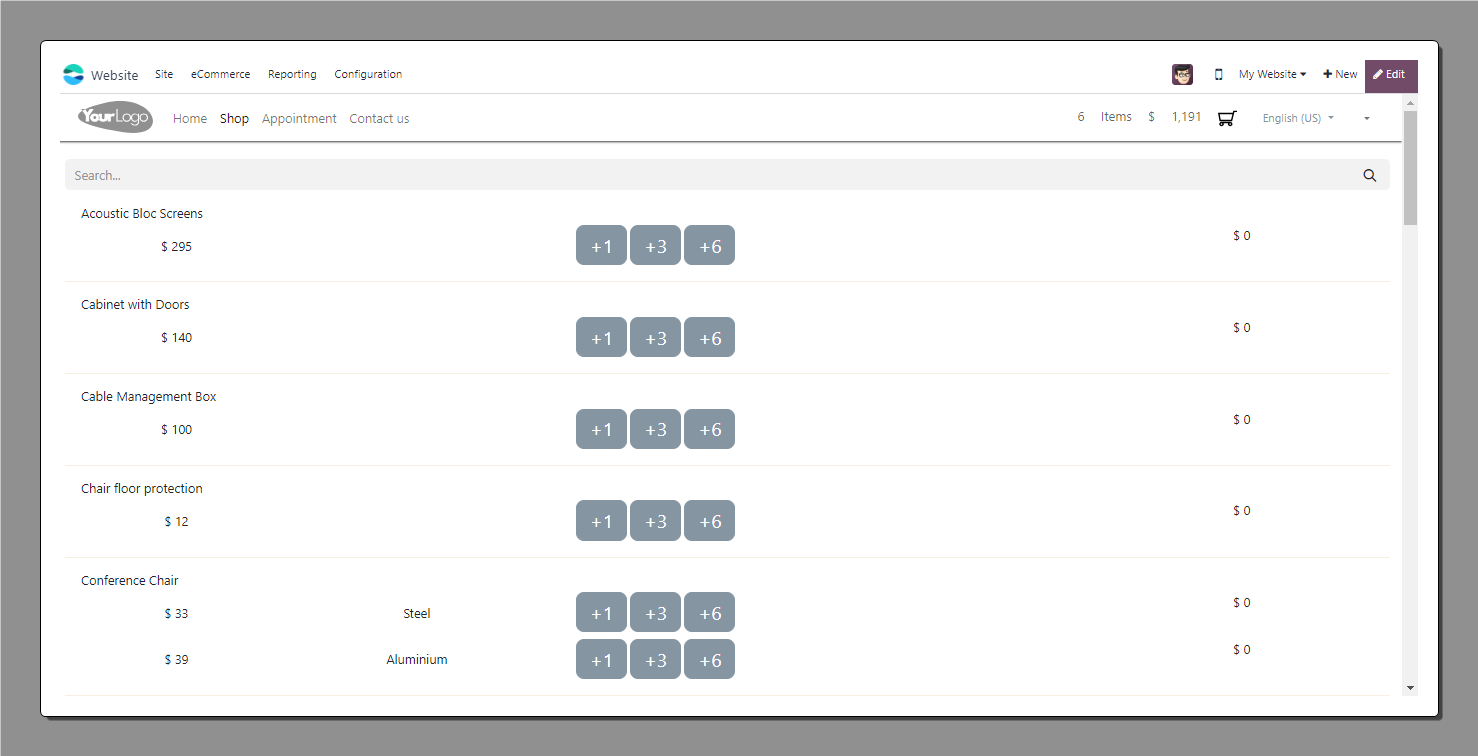1478x756 pixels.
Task: Click the Cable Management Box product name
Action: 149,396
